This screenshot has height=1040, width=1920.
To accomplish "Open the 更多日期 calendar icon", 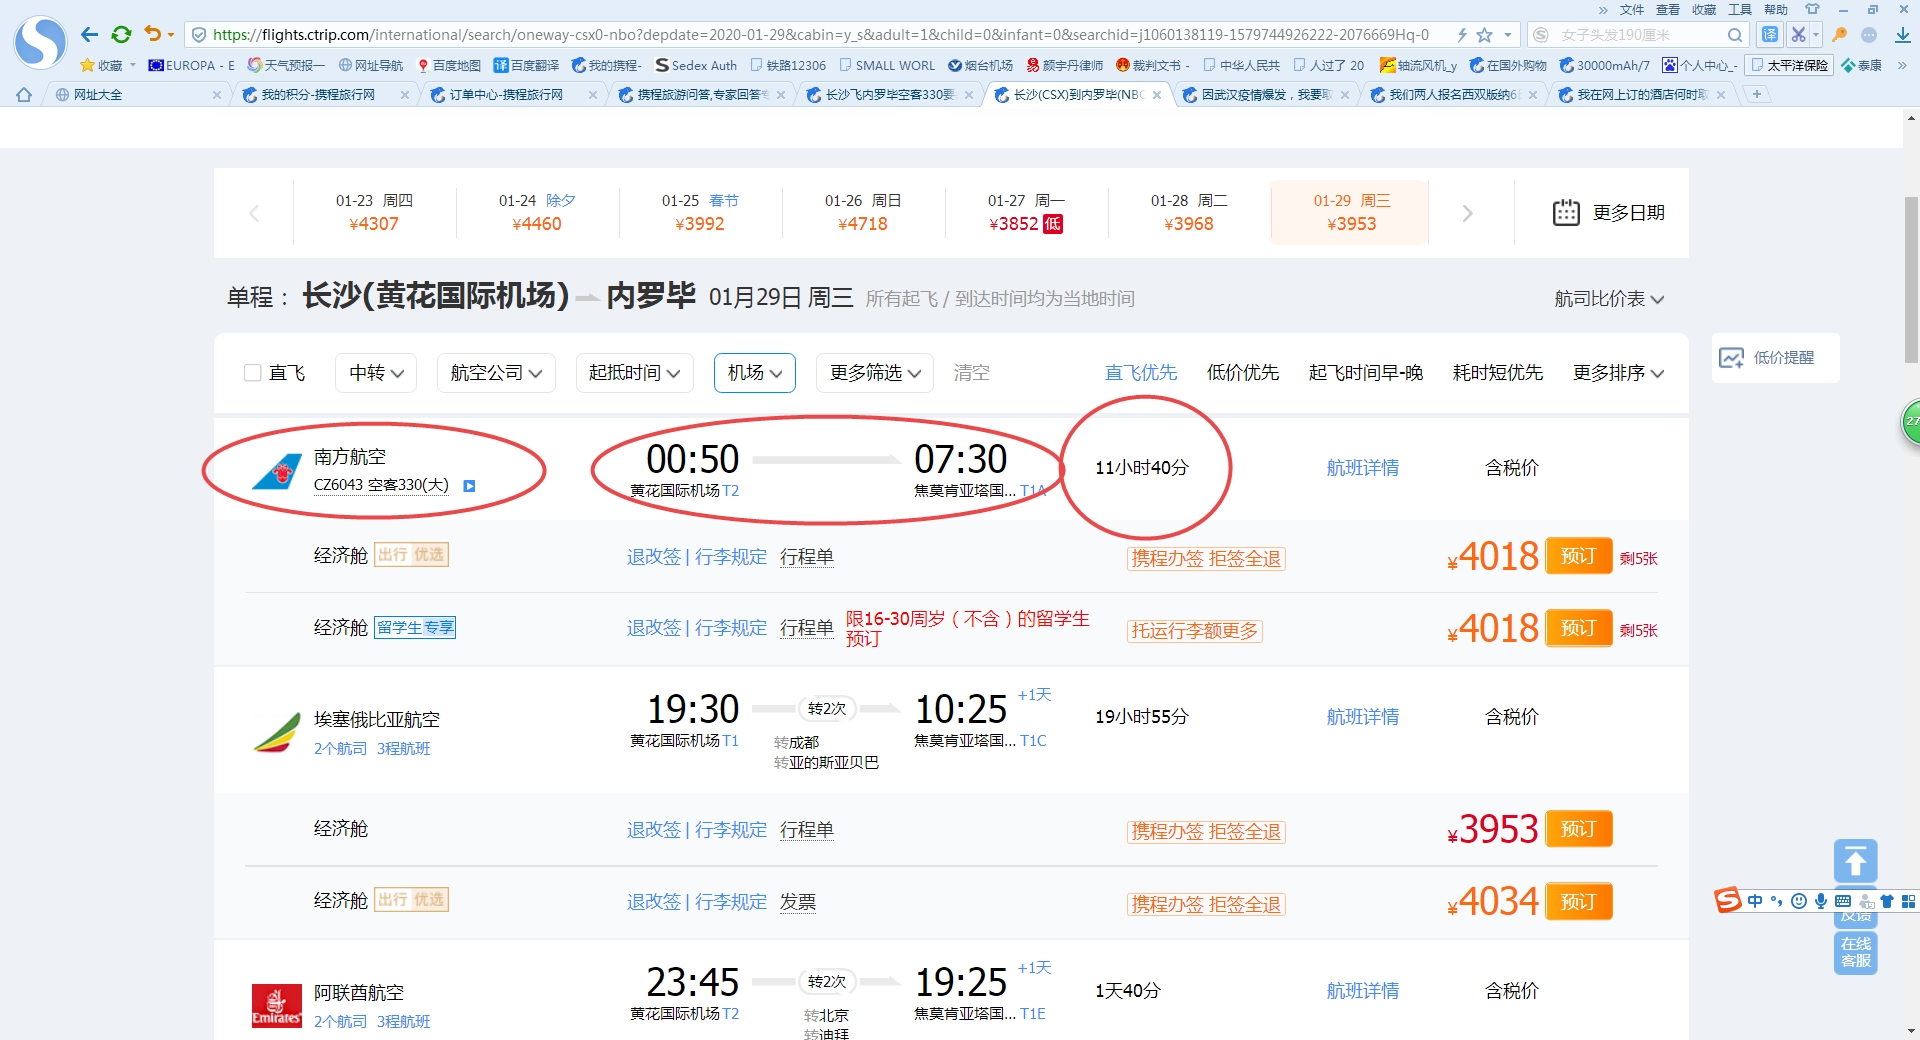I will tap(1565, 213).
